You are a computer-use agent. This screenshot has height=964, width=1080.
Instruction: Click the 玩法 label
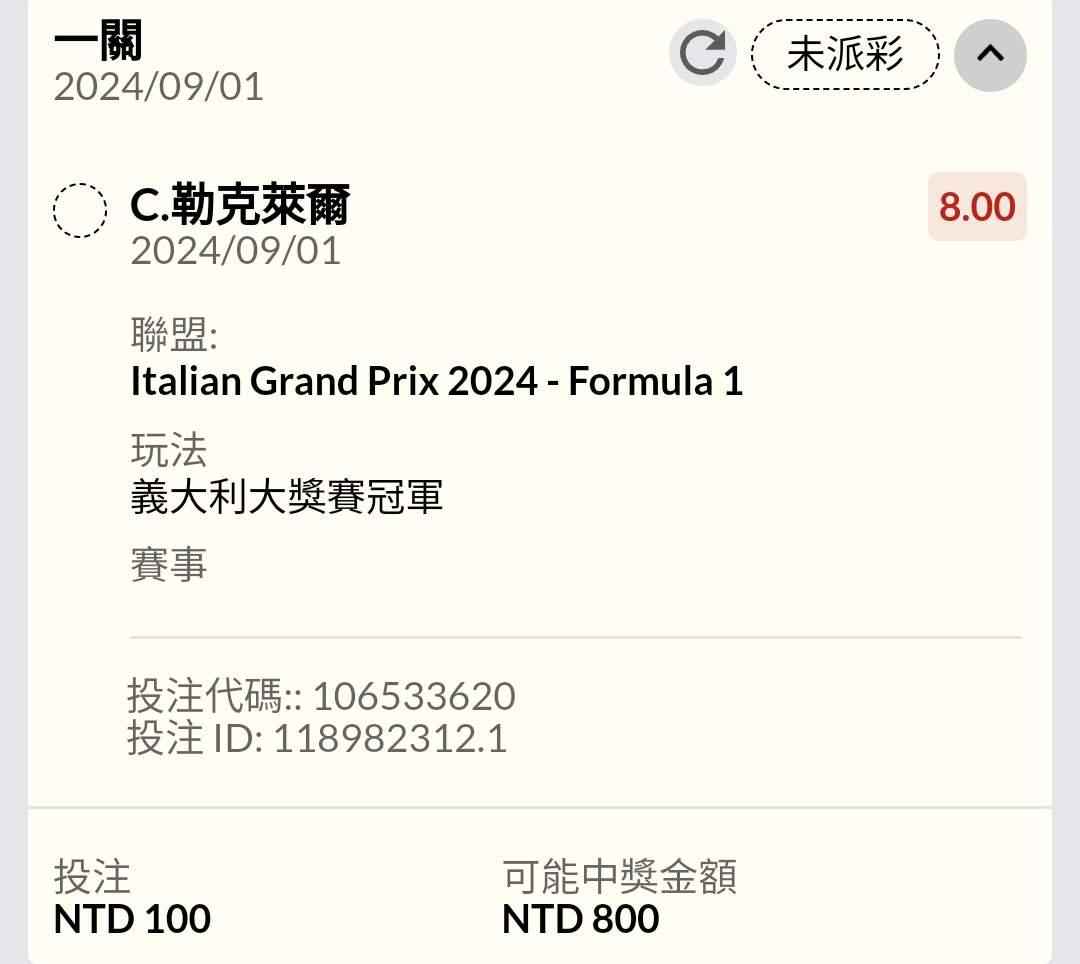point(168,451)
